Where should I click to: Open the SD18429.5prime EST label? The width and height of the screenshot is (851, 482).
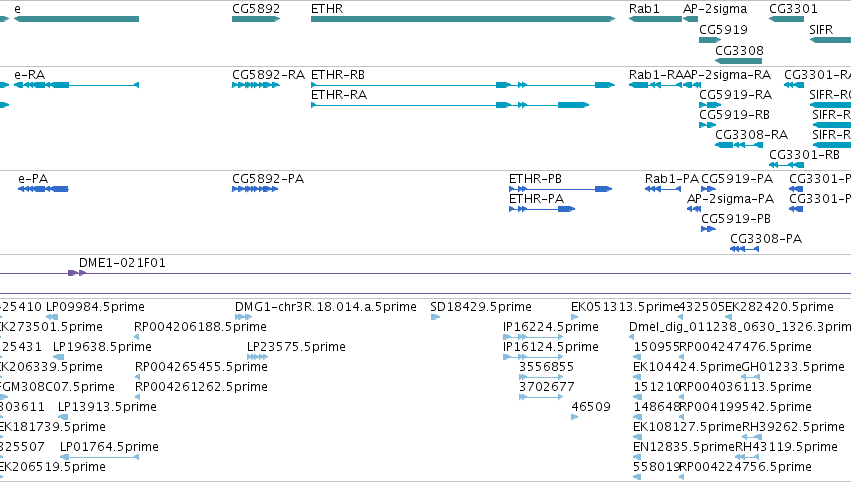481,307
